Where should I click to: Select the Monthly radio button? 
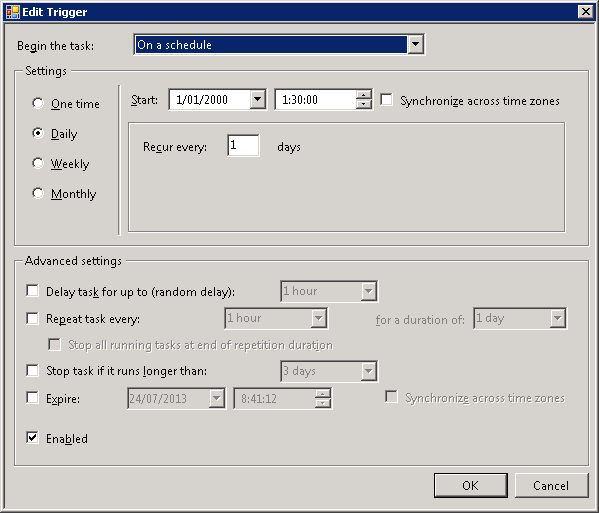[38, 193]
